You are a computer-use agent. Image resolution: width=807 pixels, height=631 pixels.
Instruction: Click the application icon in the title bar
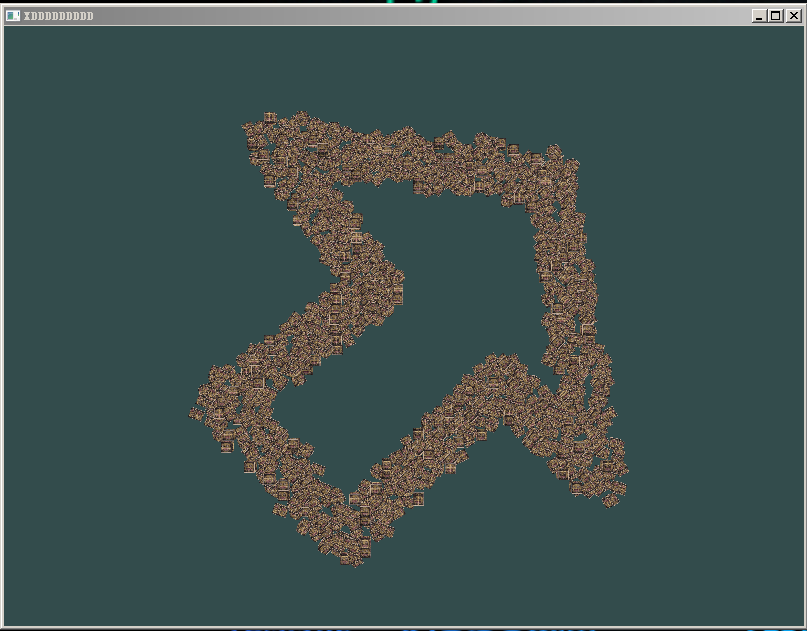(x=13, y=16)
